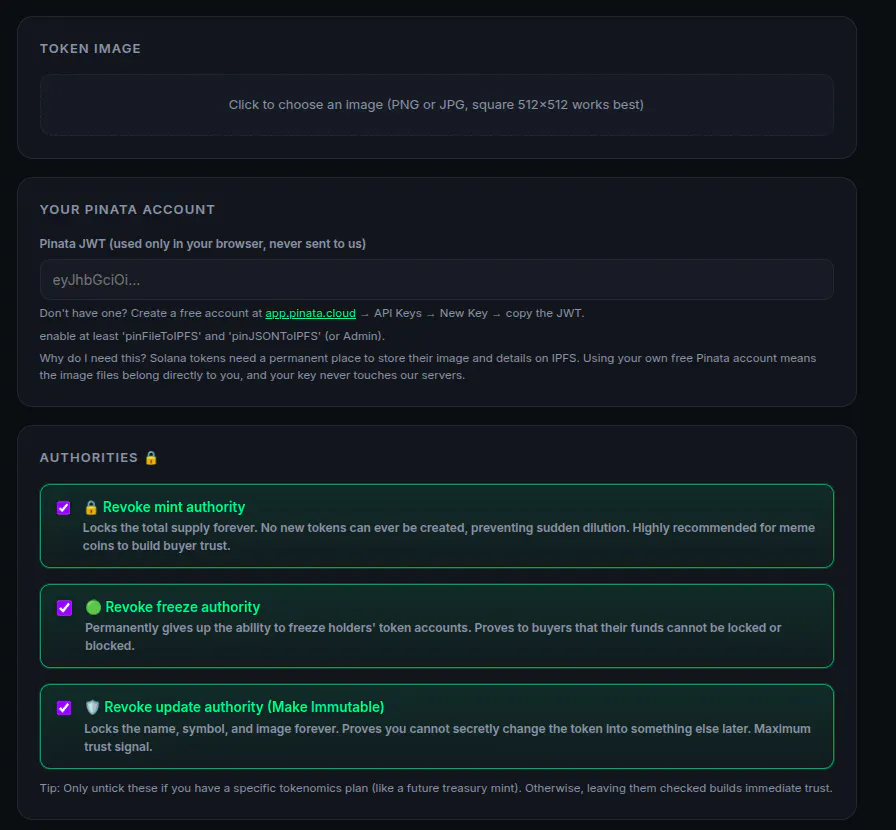Screen dimensions: 896x830
Task: Open the app.pinata.cloud link
Action: point(310,313)
